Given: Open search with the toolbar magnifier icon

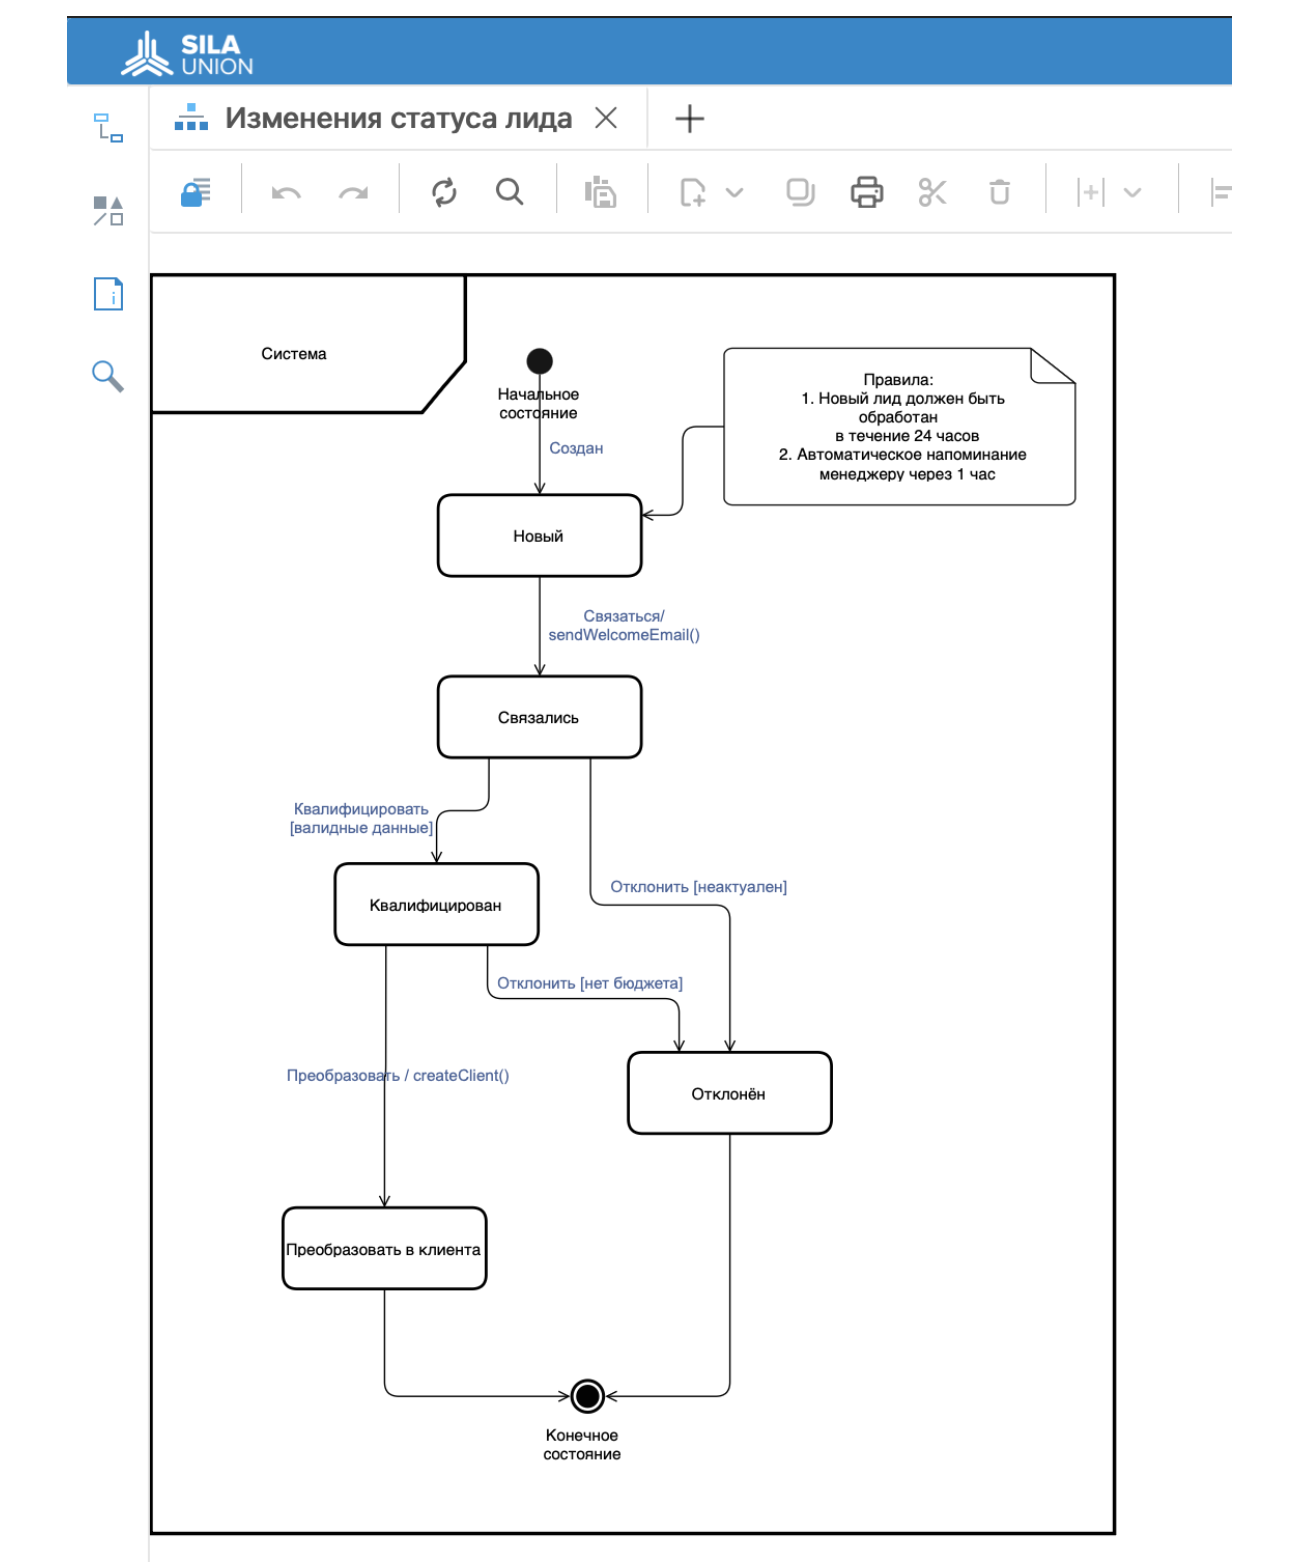Looking at the screenshot, I should coord(510,192).
